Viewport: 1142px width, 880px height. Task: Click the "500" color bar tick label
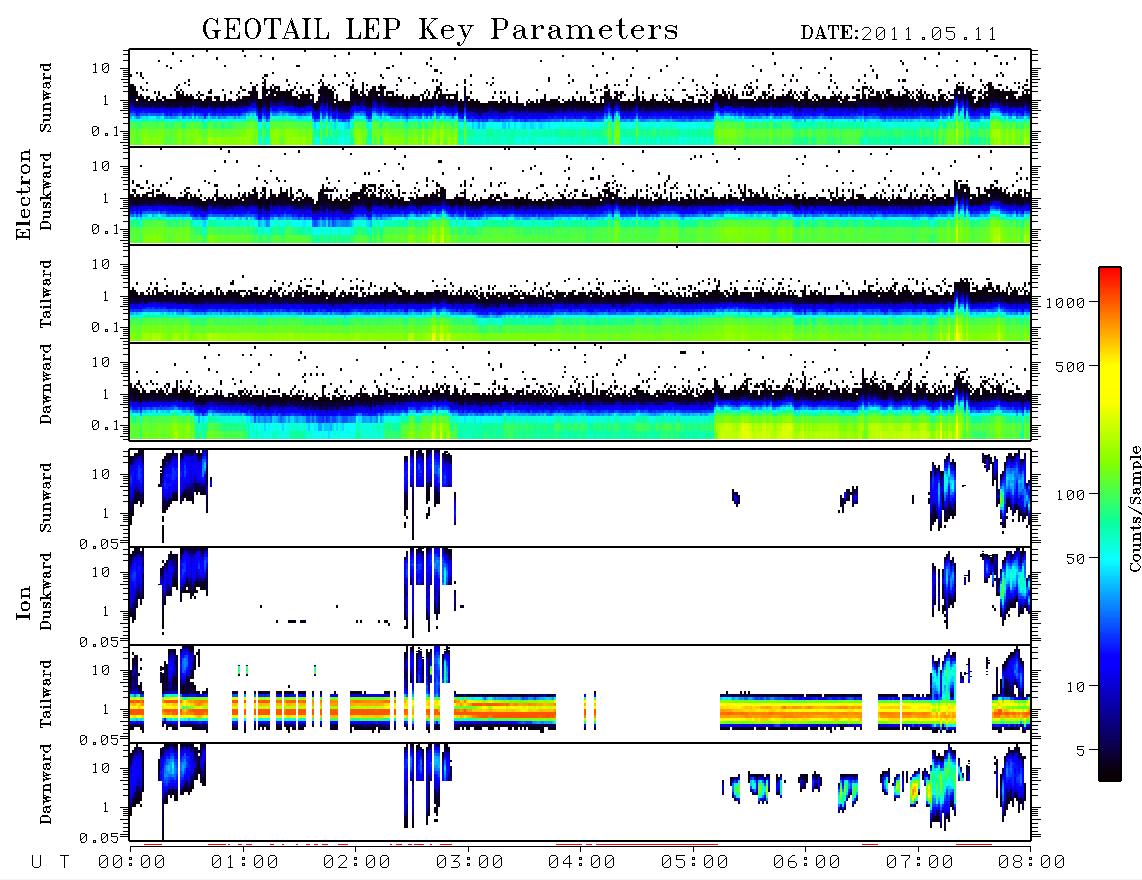(1071, 366)
